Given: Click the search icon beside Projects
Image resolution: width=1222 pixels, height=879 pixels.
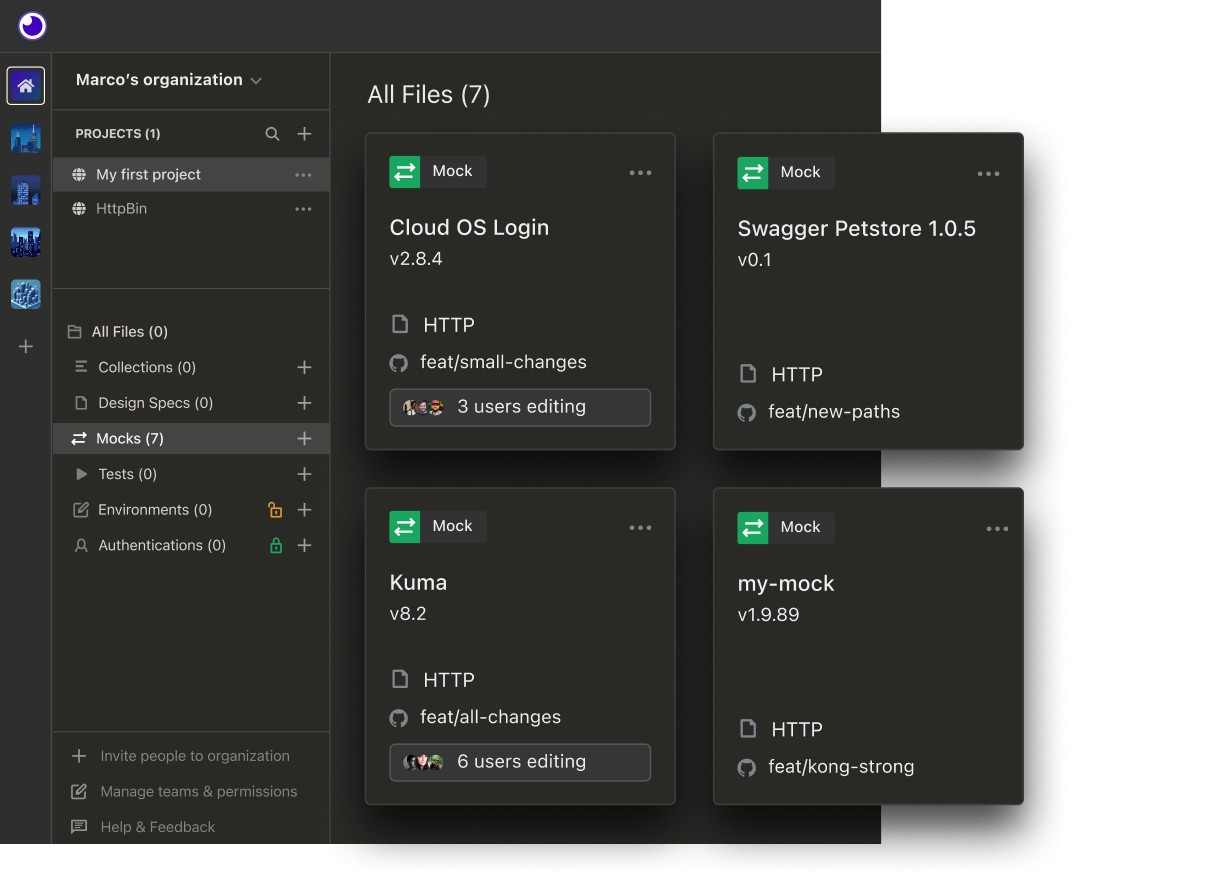Looking at the screenshot, I should tap(272, 134).
